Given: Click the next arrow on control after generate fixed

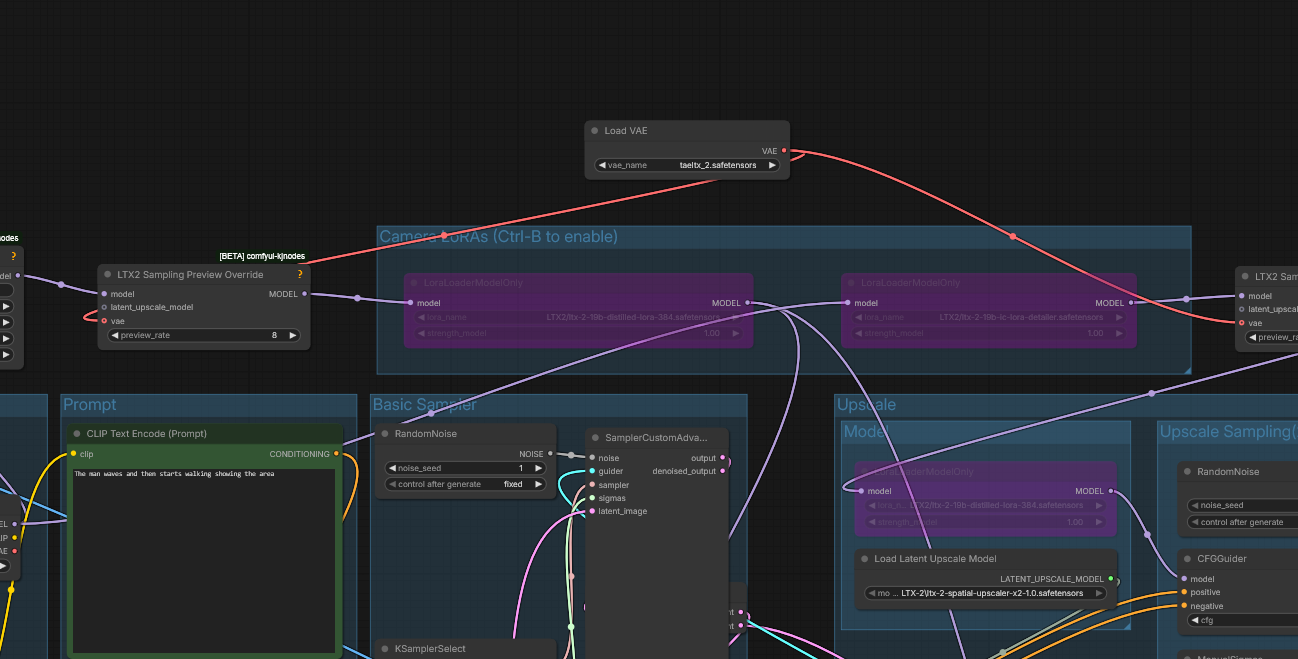Looking at the screenshot, I should [539, 484].
